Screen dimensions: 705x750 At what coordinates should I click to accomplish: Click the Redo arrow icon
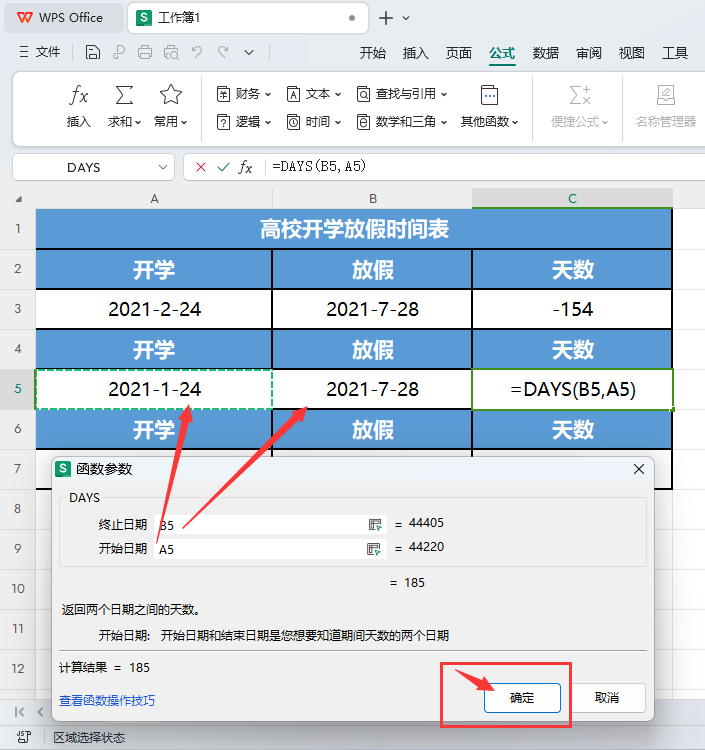[x=223, y=52]
